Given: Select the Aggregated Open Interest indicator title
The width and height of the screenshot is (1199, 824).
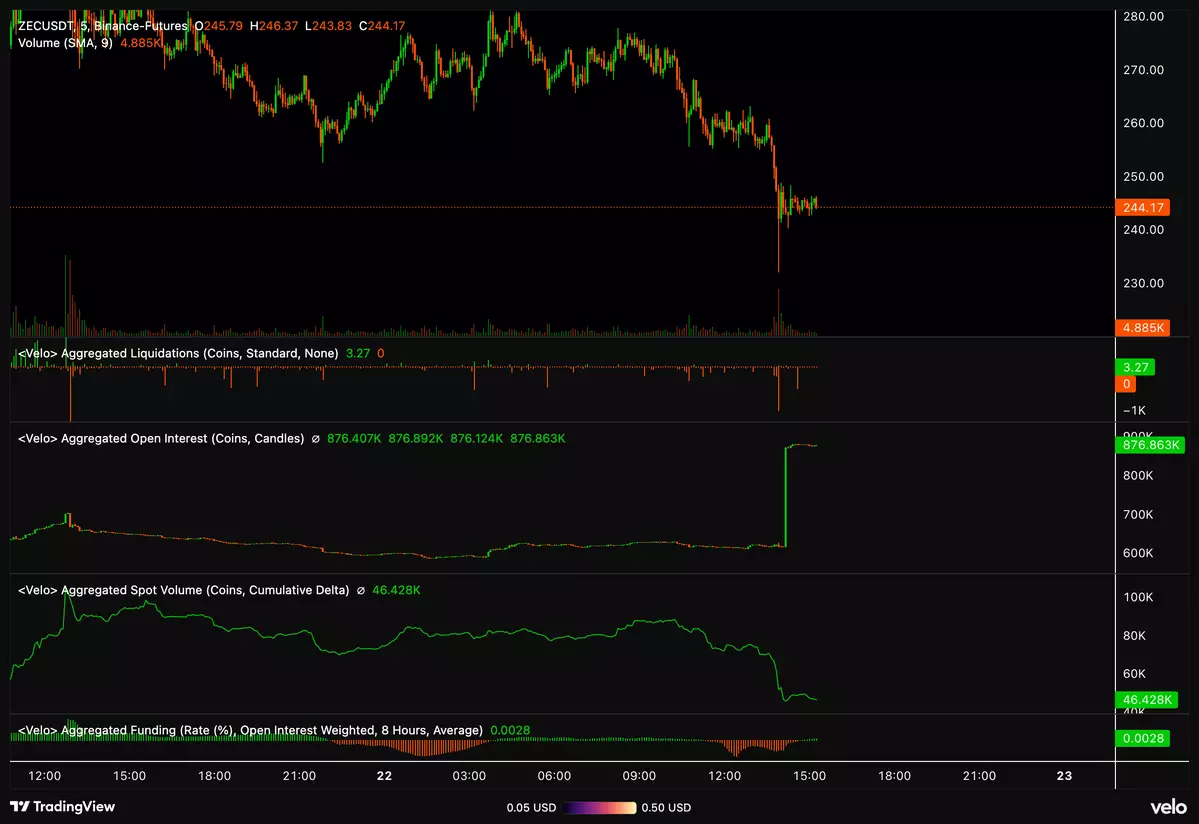Looking at the screenshot, I should coord(161,438).
